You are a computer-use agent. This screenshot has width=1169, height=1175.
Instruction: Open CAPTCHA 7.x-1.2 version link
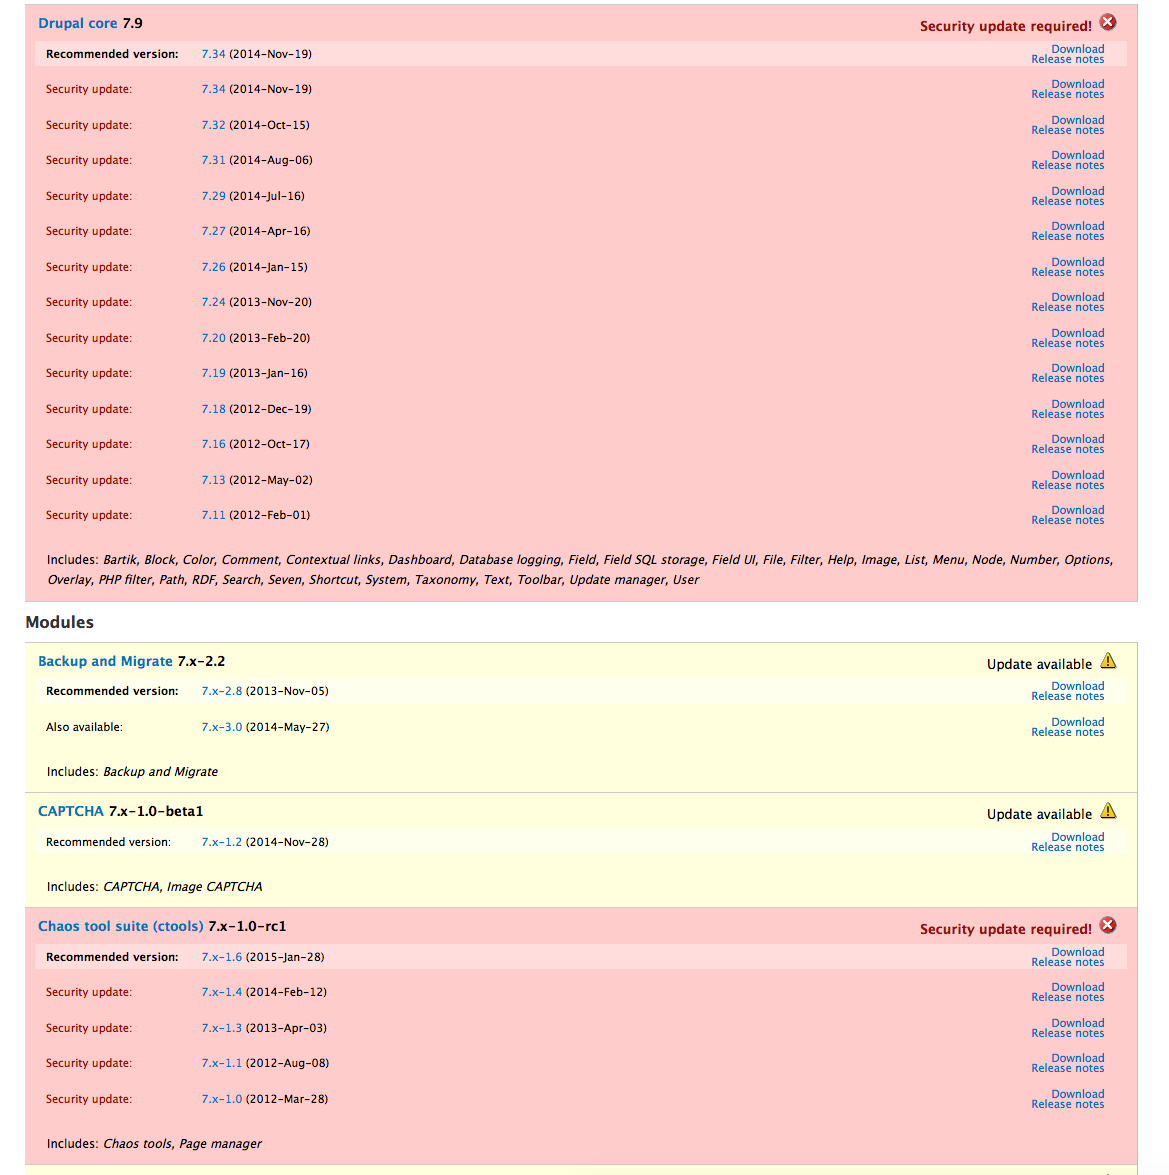click(x=222, y=842)
